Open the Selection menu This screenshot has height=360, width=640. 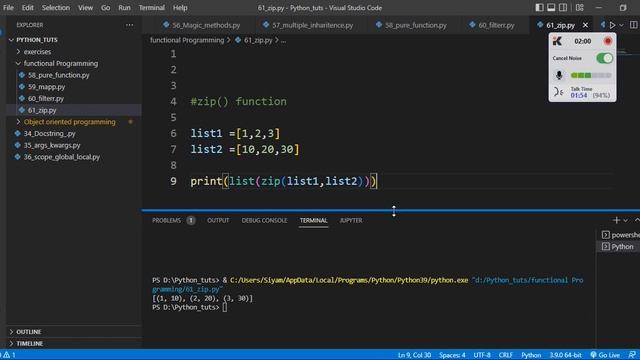point(56,8)
